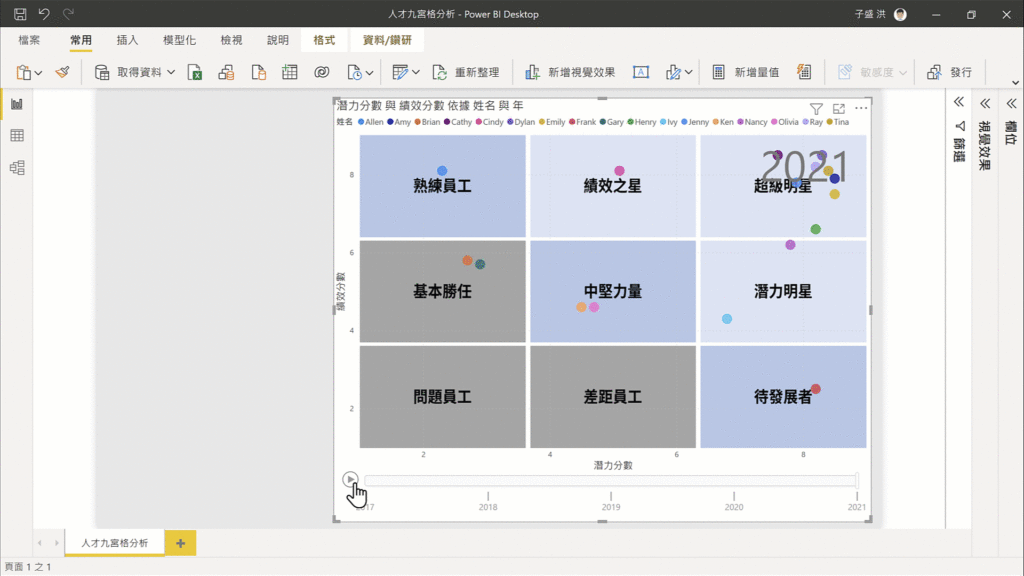1024x576 pixels.
Task: Collapse the ribbon with chevron
Action: click(1015, 83)
